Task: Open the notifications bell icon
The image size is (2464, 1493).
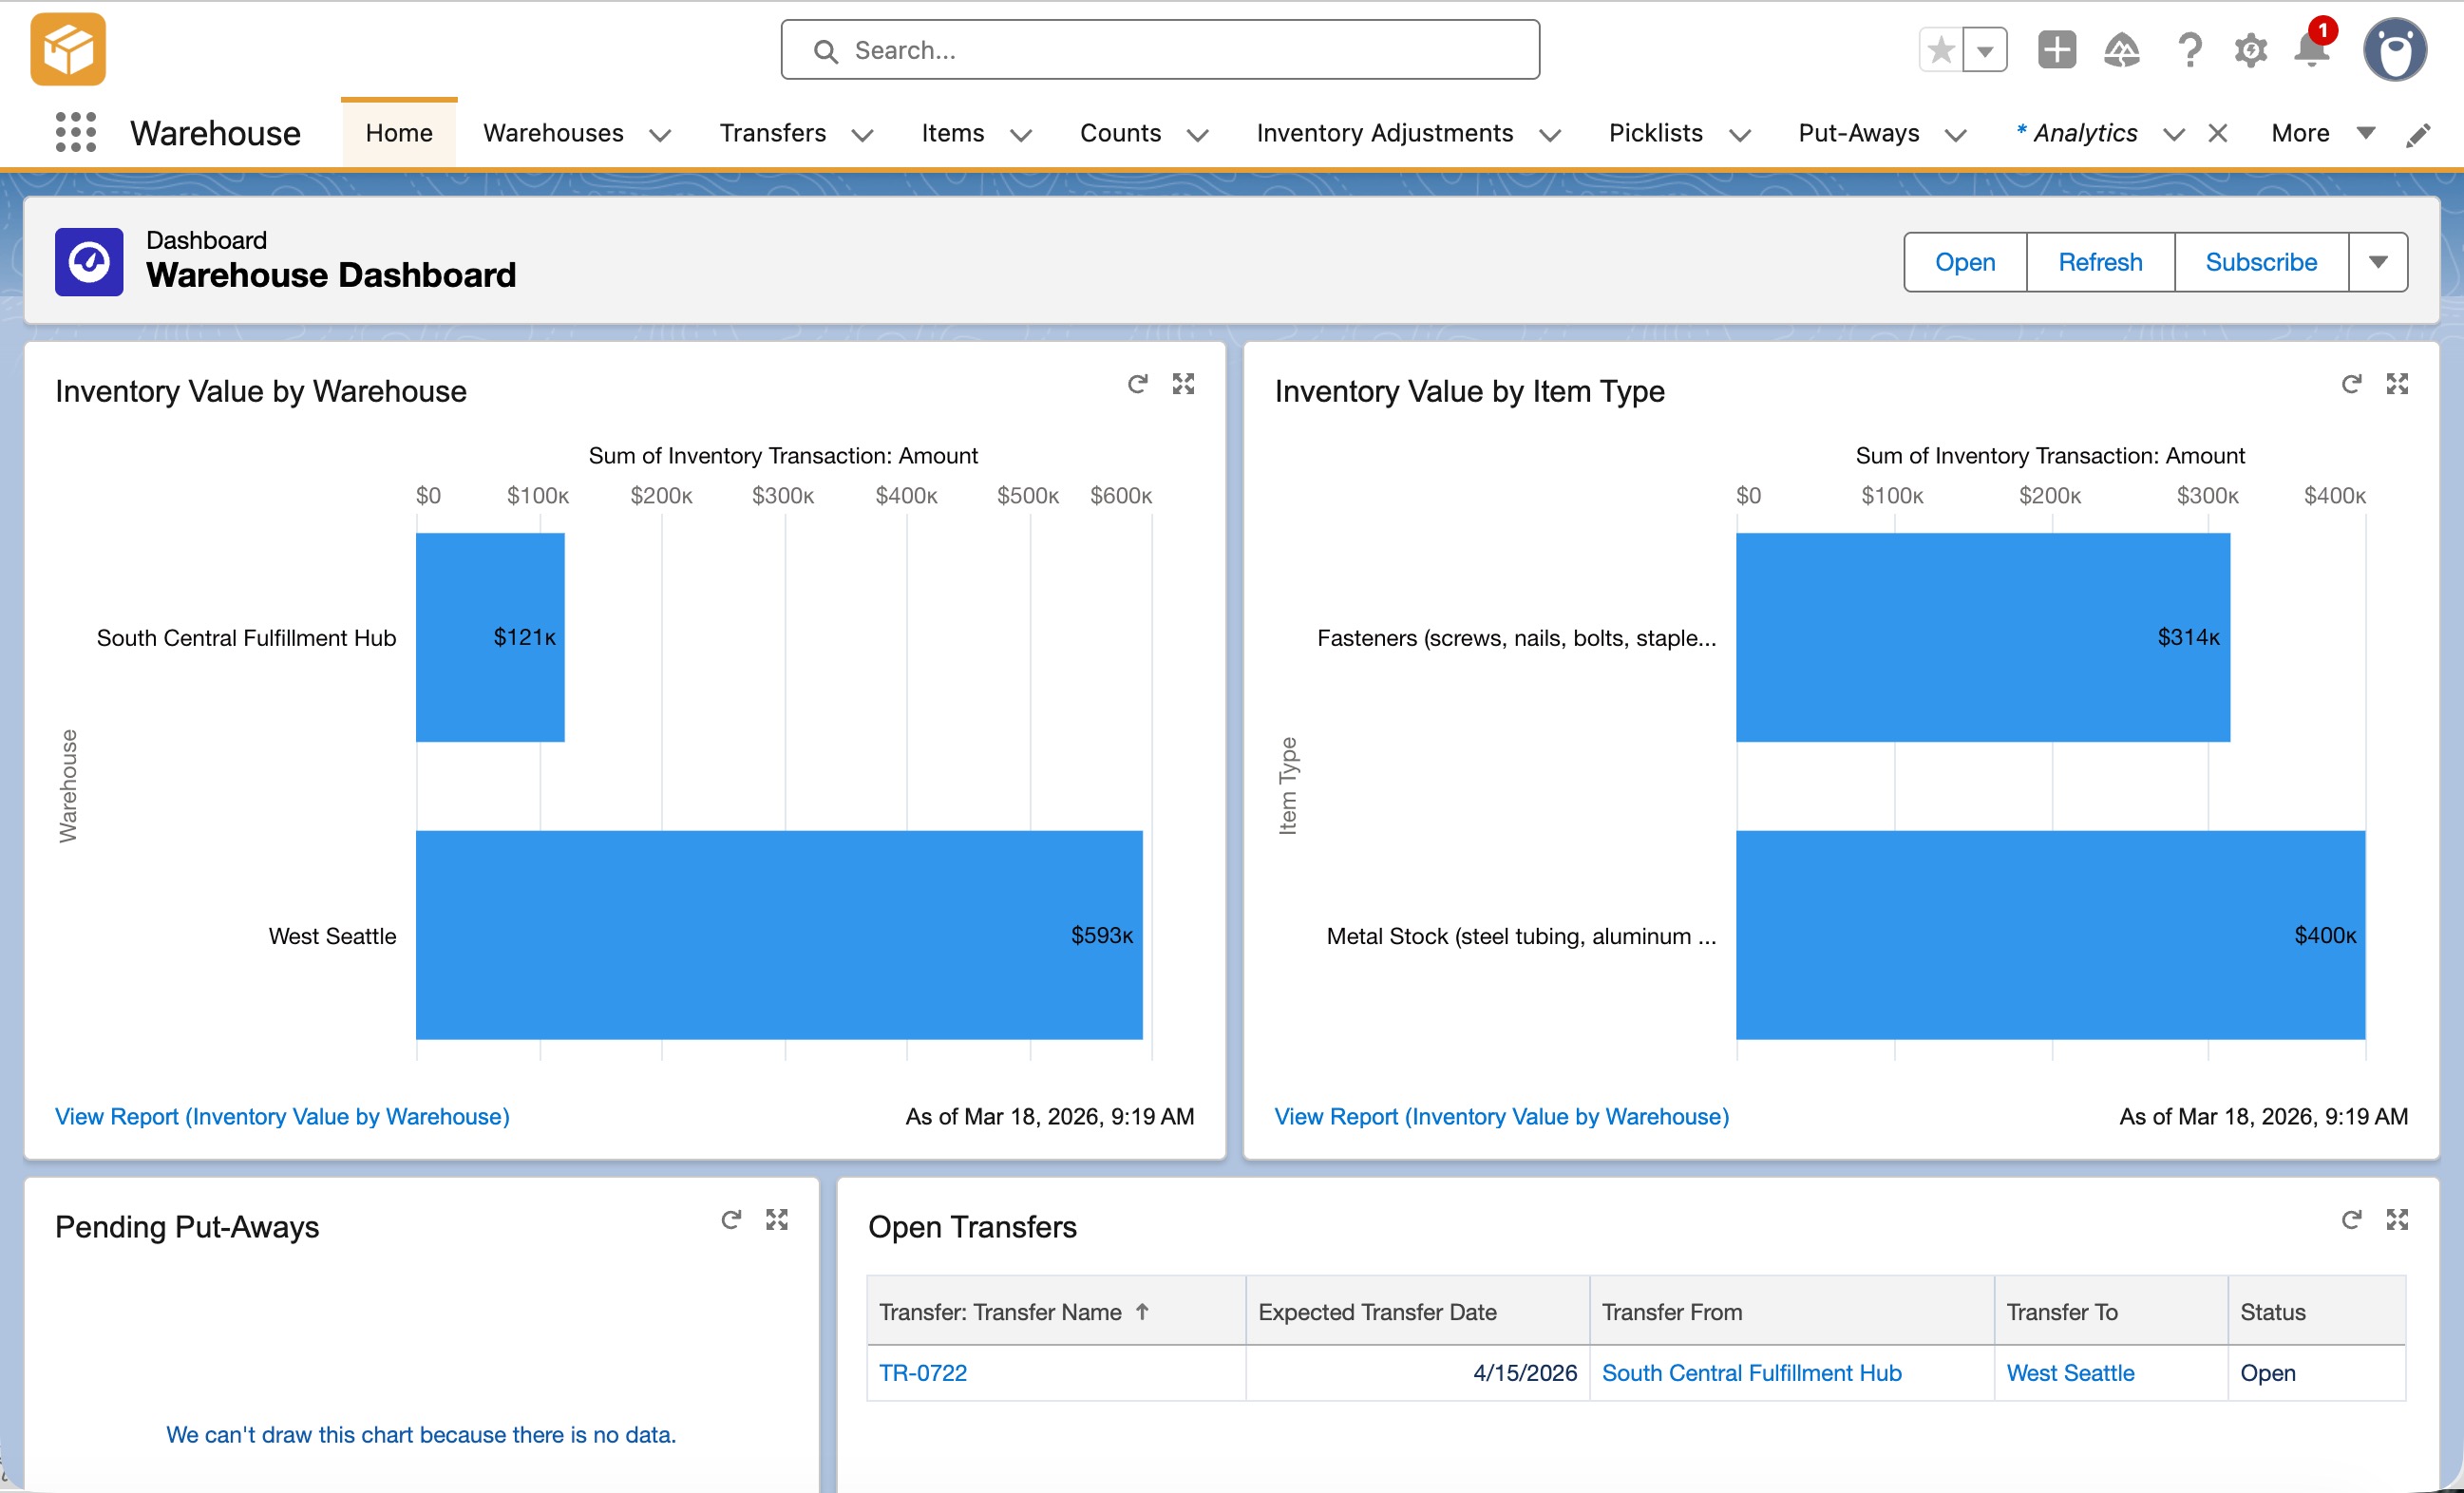Action: coord(2311,50)
